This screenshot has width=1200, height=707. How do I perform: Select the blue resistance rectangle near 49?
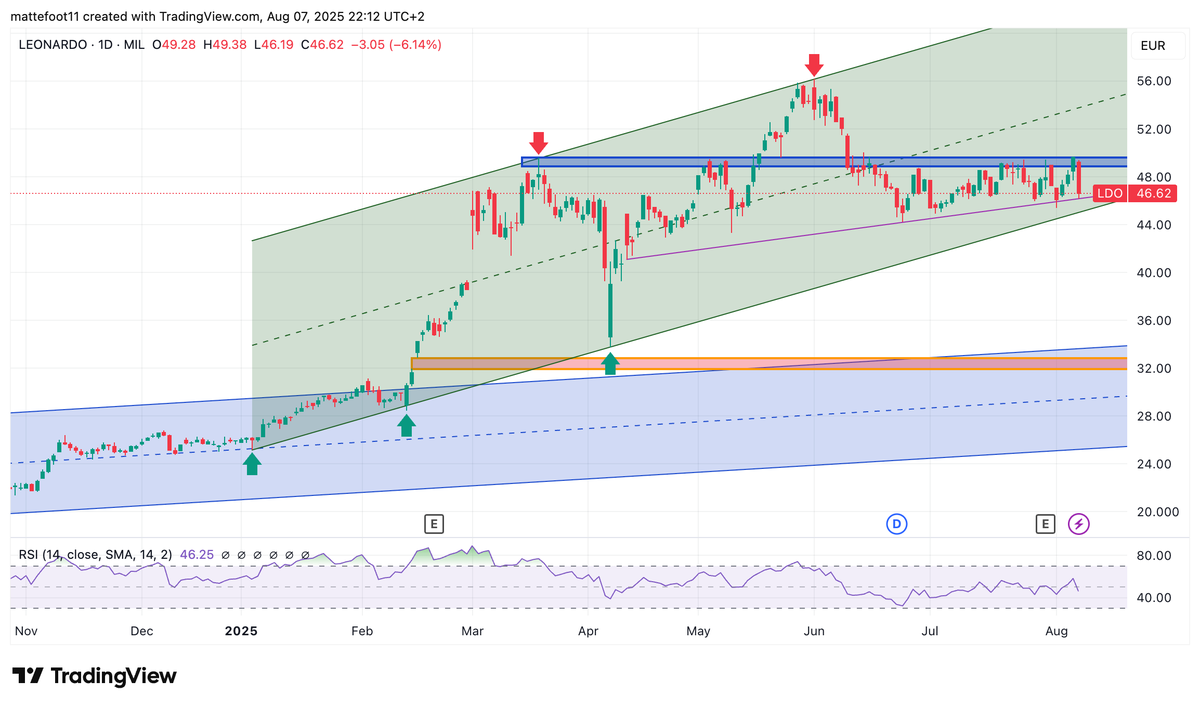pos(824,162)
